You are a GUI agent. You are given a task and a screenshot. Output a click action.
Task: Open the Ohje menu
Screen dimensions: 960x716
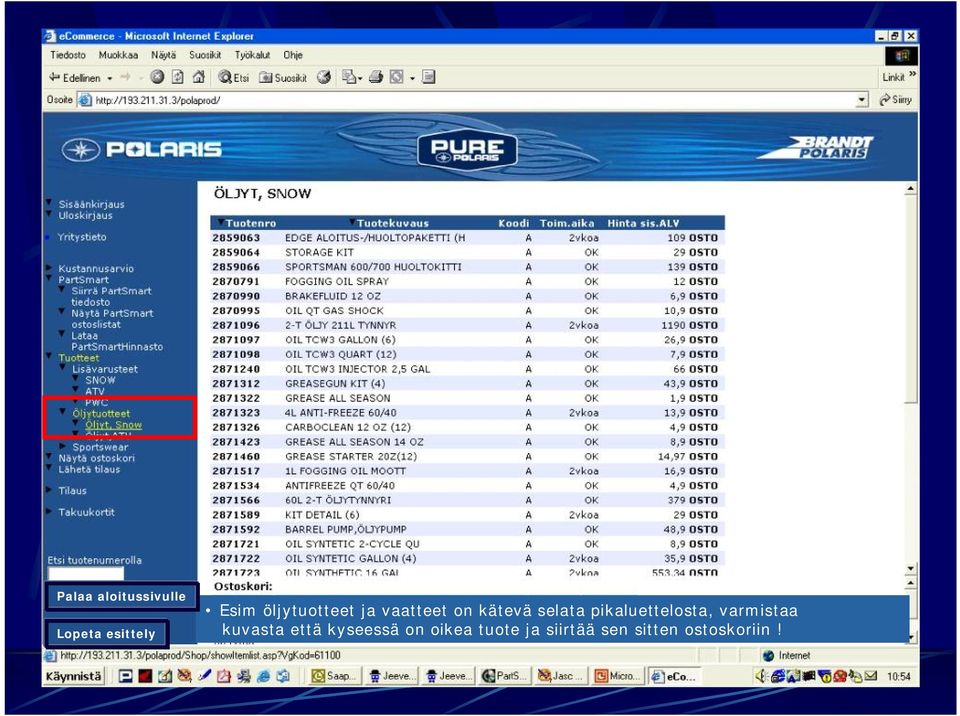(x=293, y=55)
